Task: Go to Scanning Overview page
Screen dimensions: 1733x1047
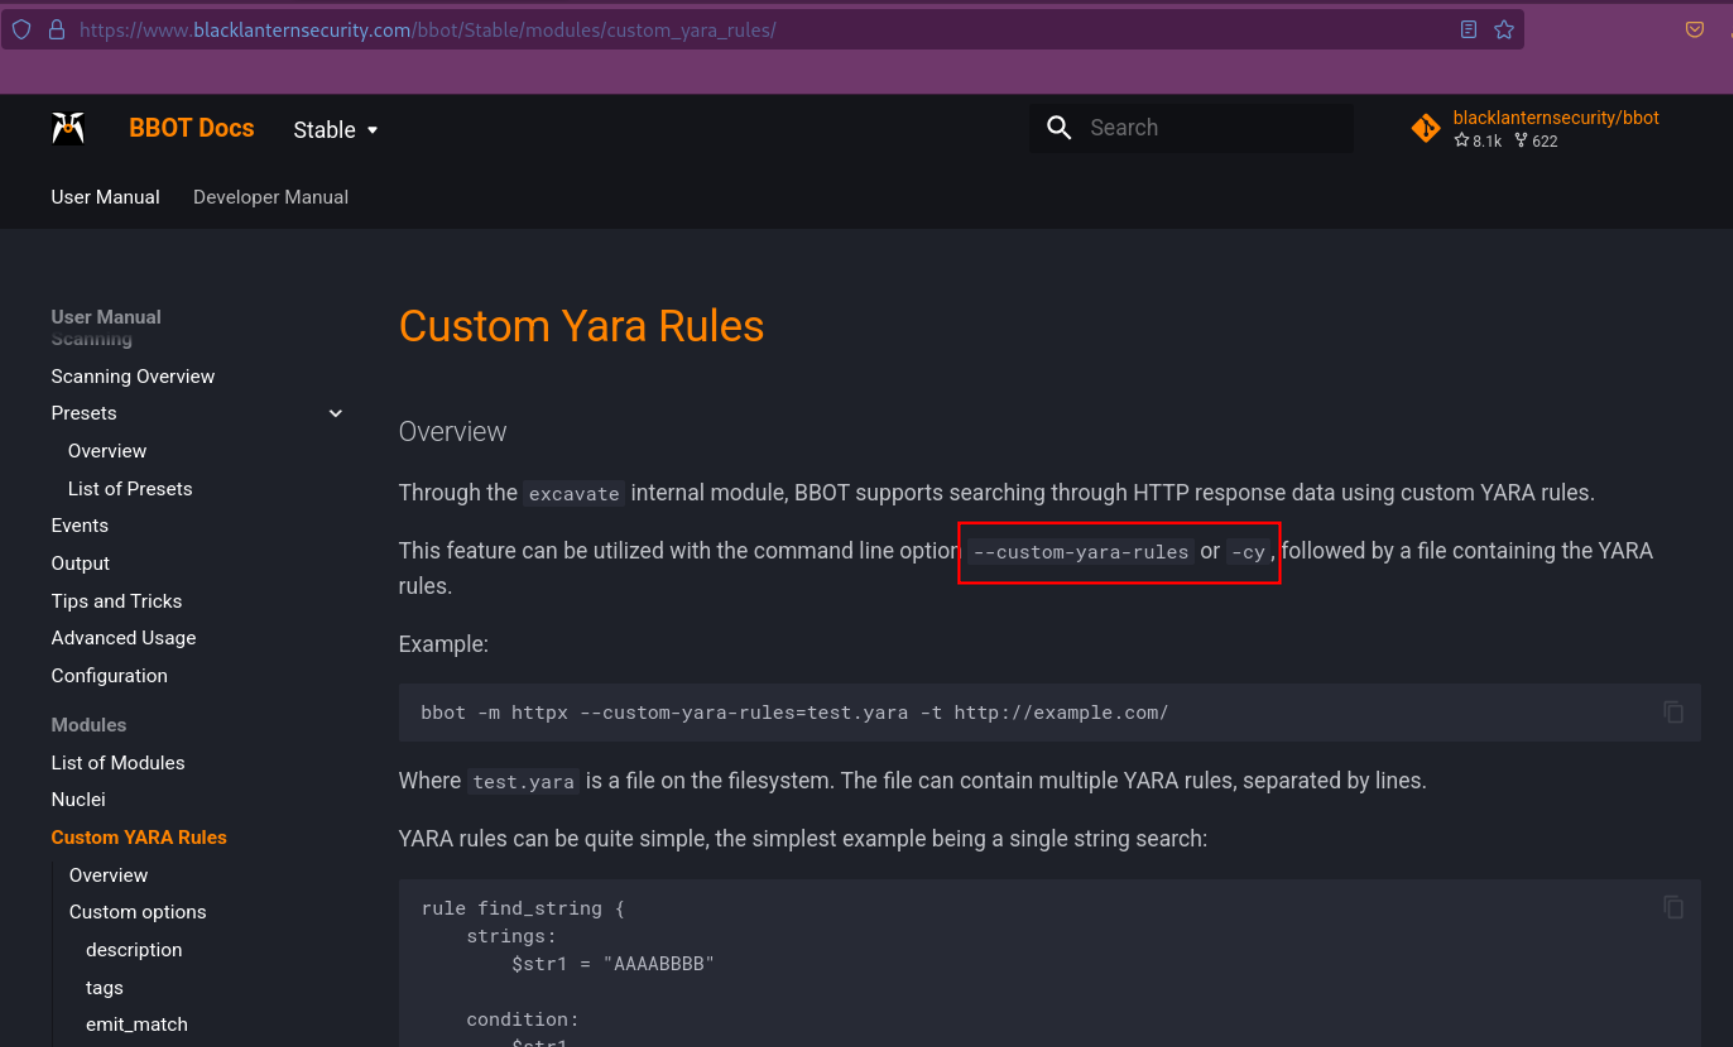Action: click(x=133, y=376)
